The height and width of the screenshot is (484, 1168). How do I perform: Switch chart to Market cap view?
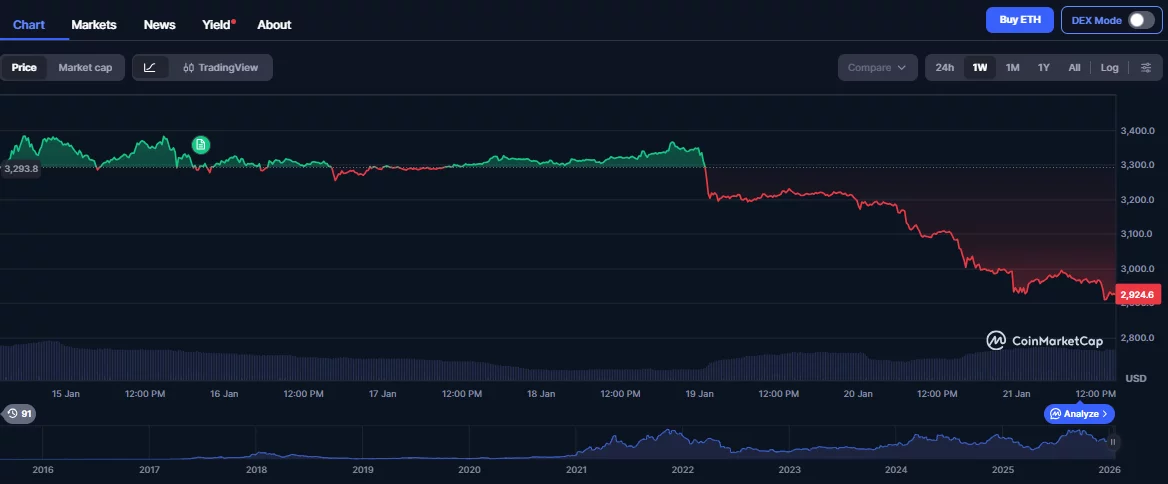coord(85,68)
